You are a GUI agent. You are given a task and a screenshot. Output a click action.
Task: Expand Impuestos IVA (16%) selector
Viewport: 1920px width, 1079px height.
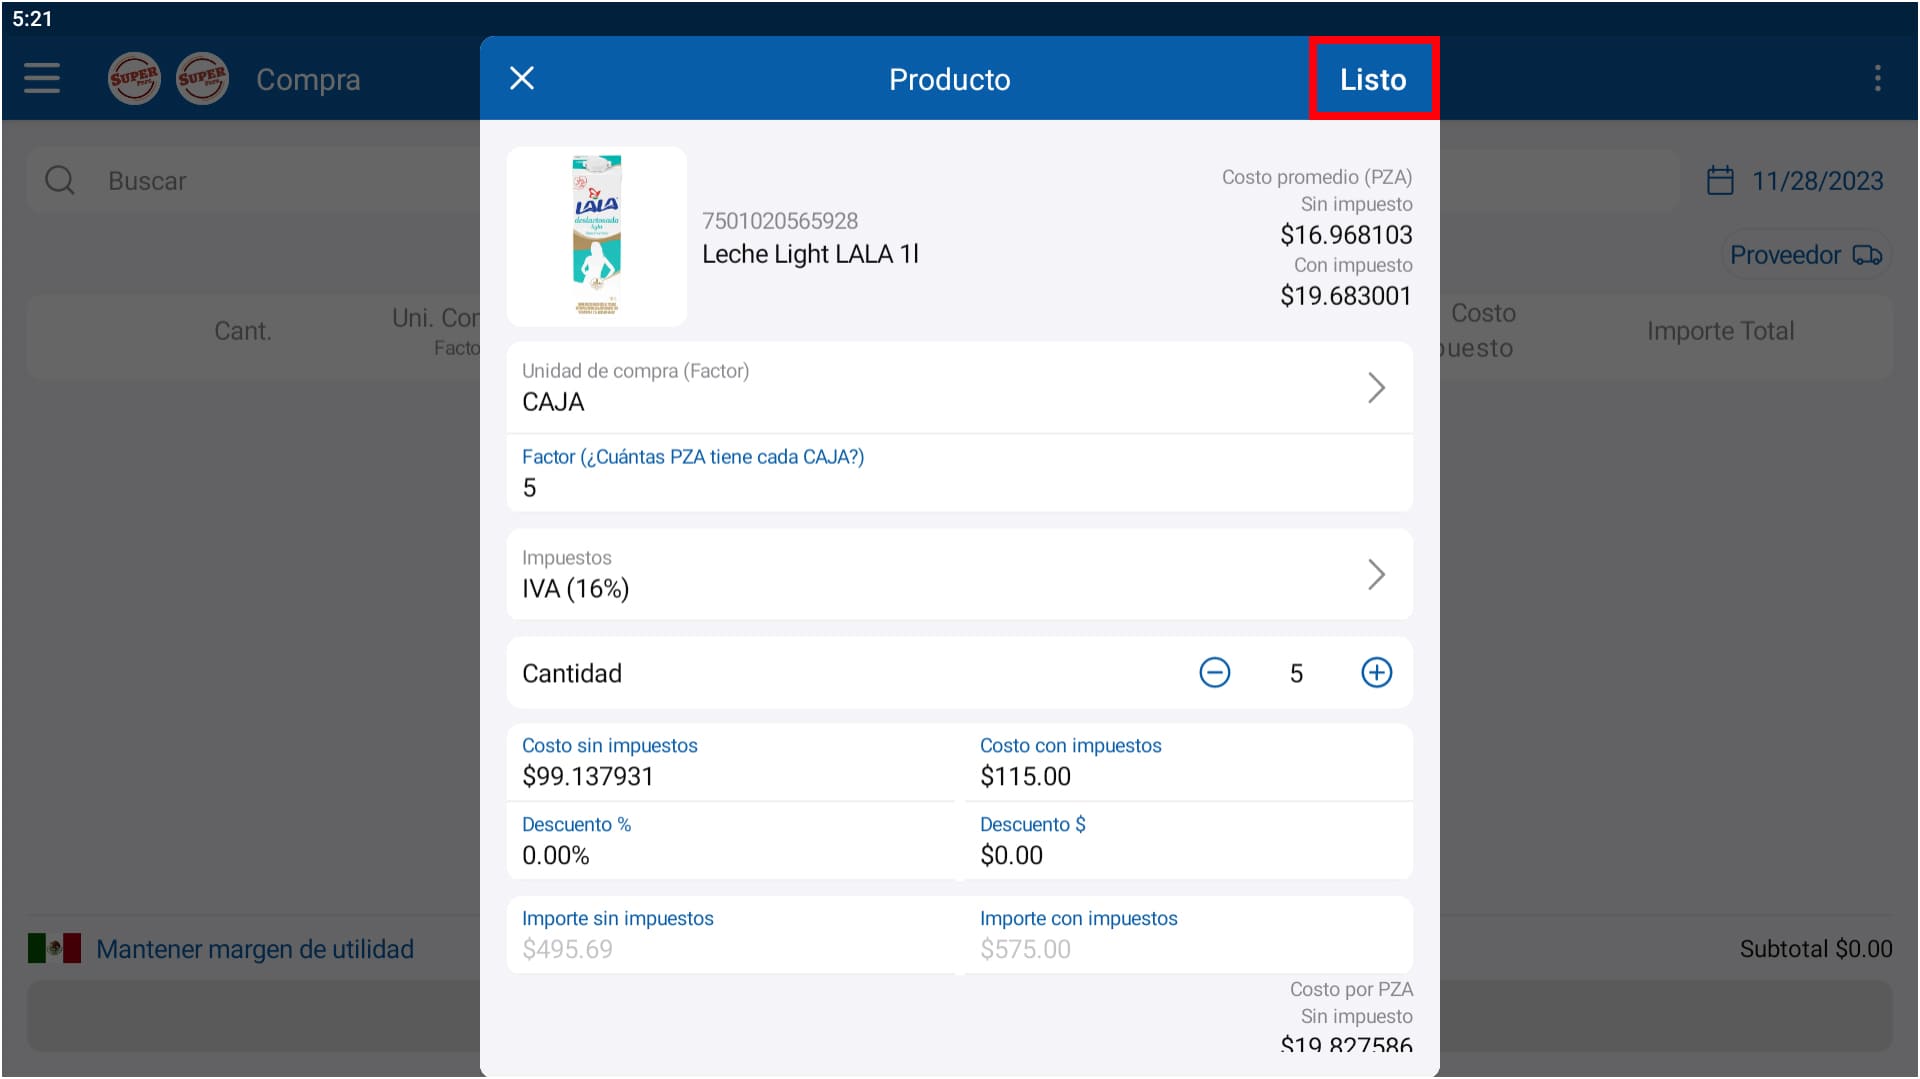[x=958, y=574]
